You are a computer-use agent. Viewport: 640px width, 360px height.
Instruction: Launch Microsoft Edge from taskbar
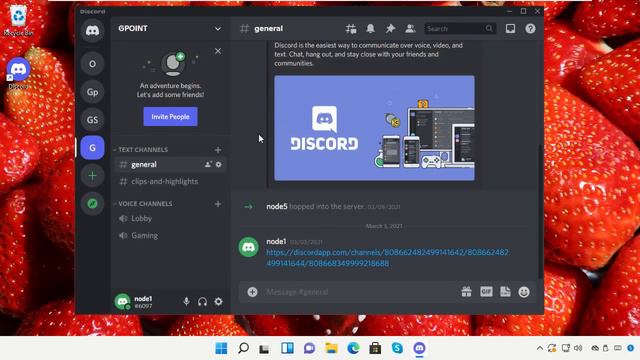[353, 348]
